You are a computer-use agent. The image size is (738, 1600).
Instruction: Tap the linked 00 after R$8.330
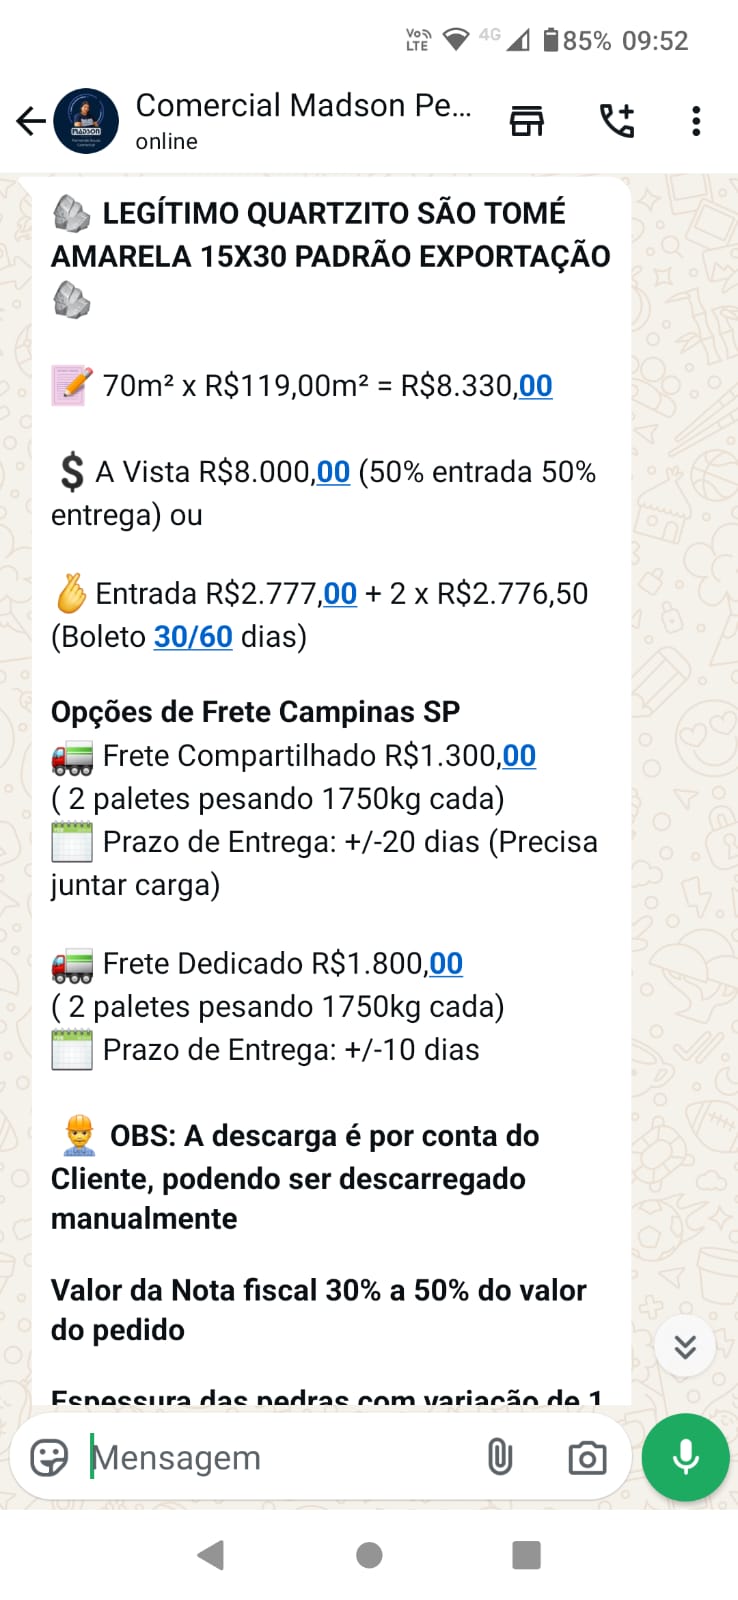pos(536,386)
